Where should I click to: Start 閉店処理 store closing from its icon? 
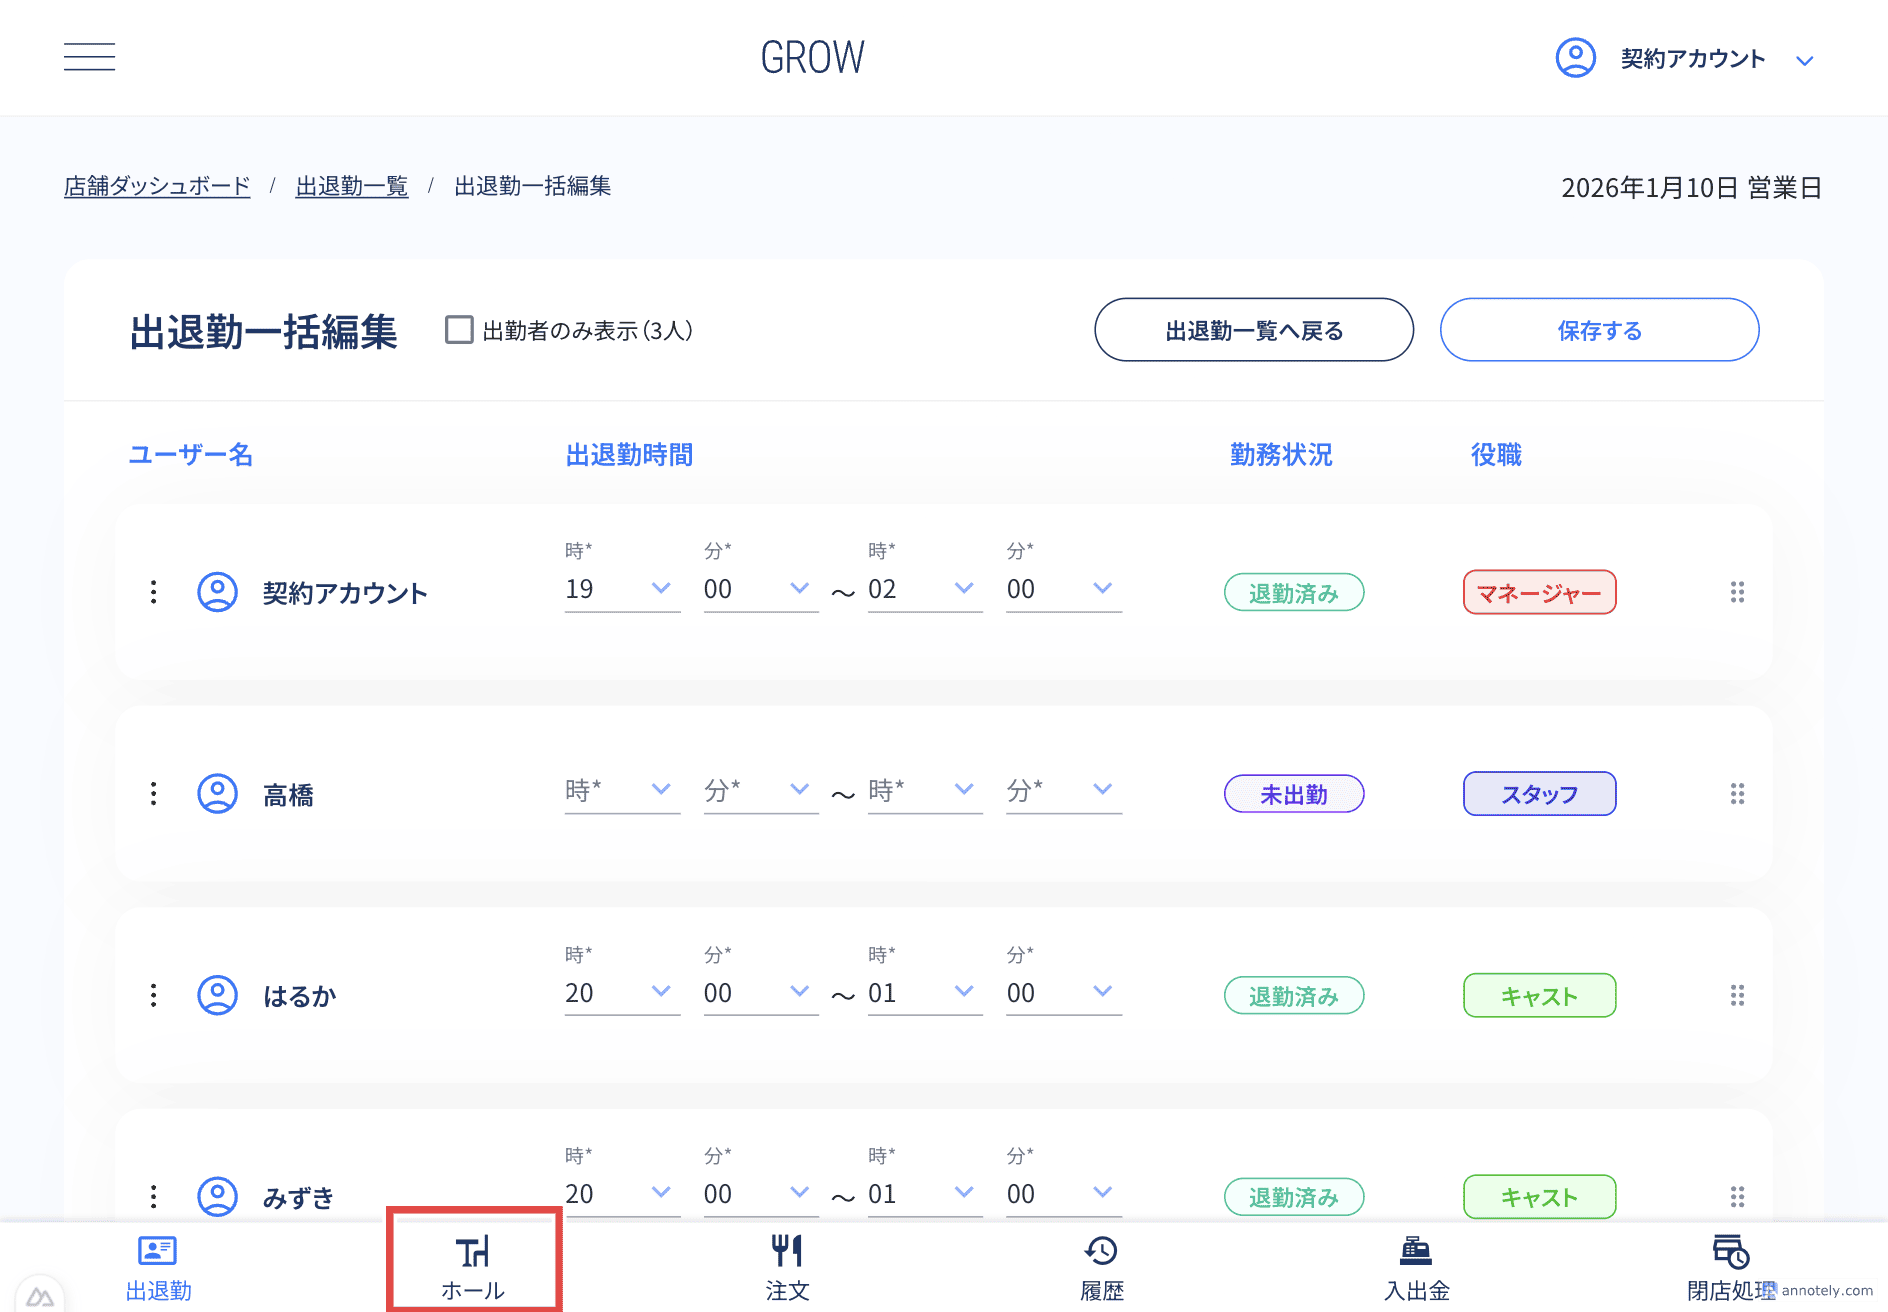click(x=1730, y=1252)
